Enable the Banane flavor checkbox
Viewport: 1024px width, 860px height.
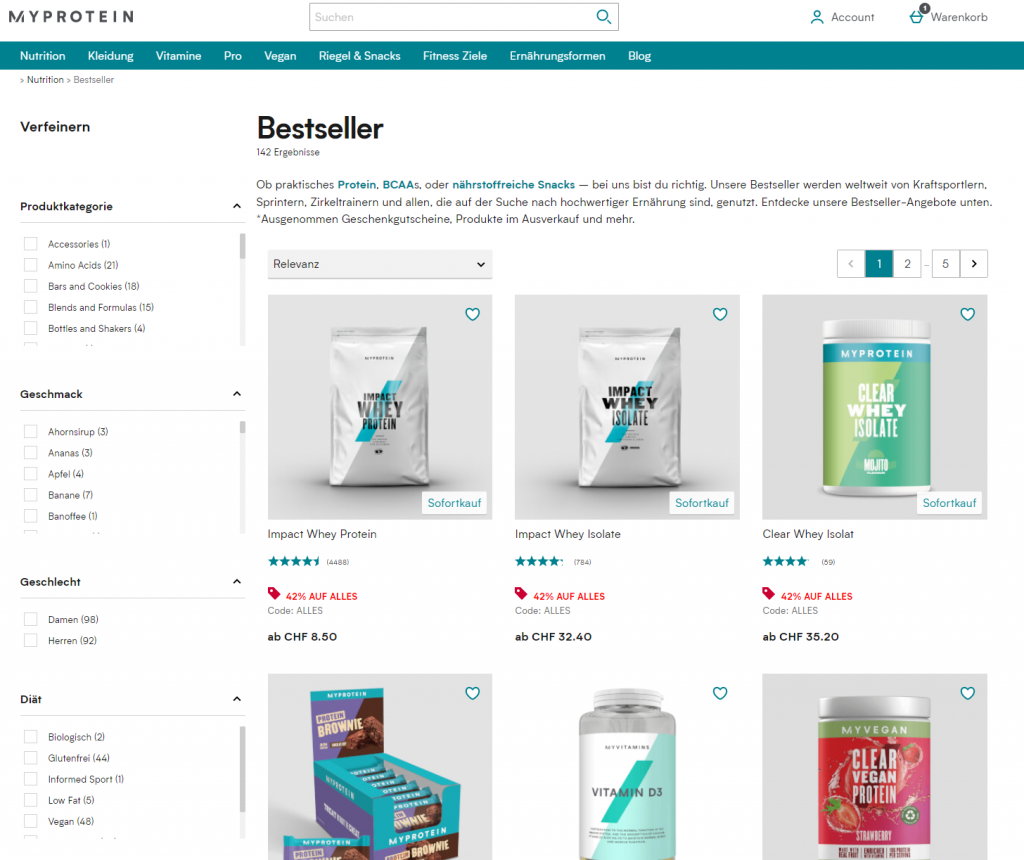(x=31, y=495)
